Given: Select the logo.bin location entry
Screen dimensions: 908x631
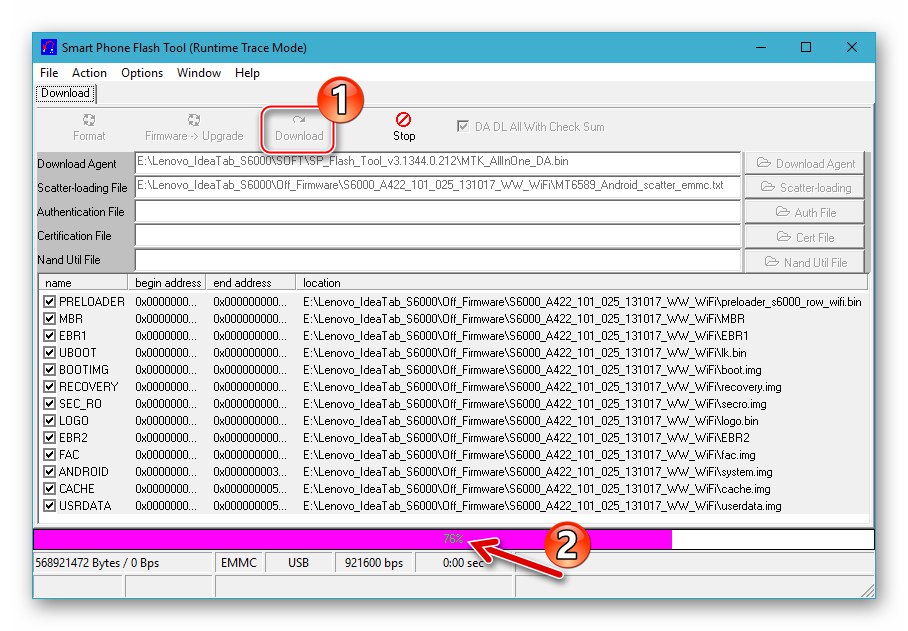Looking at the screenshot, I should coord(530,421).
